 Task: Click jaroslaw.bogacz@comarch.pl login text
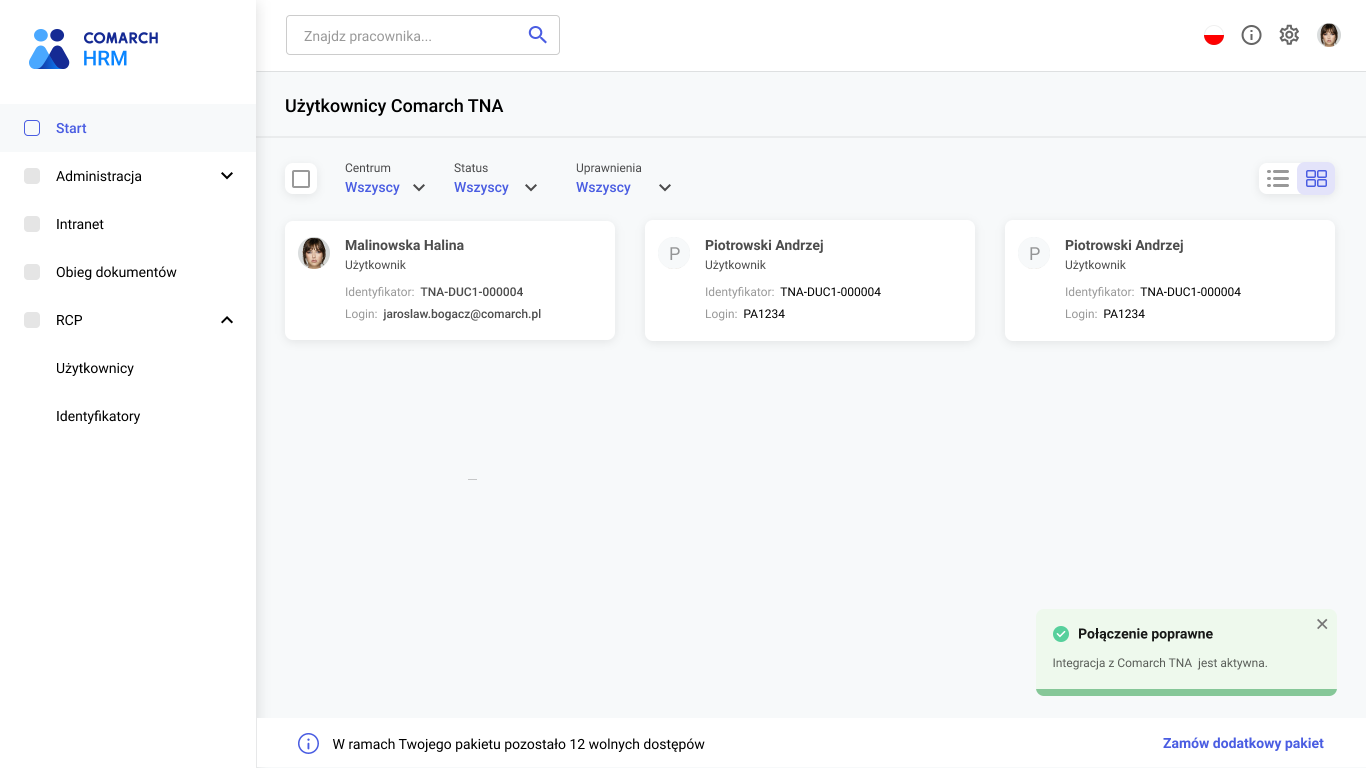(x=462, y=314)
